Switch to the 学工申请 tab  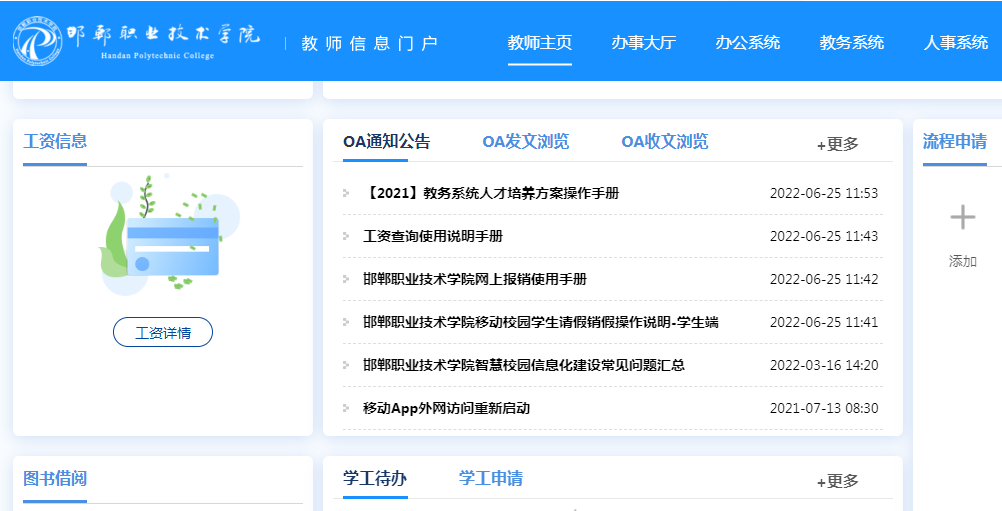tap(491, 478)
